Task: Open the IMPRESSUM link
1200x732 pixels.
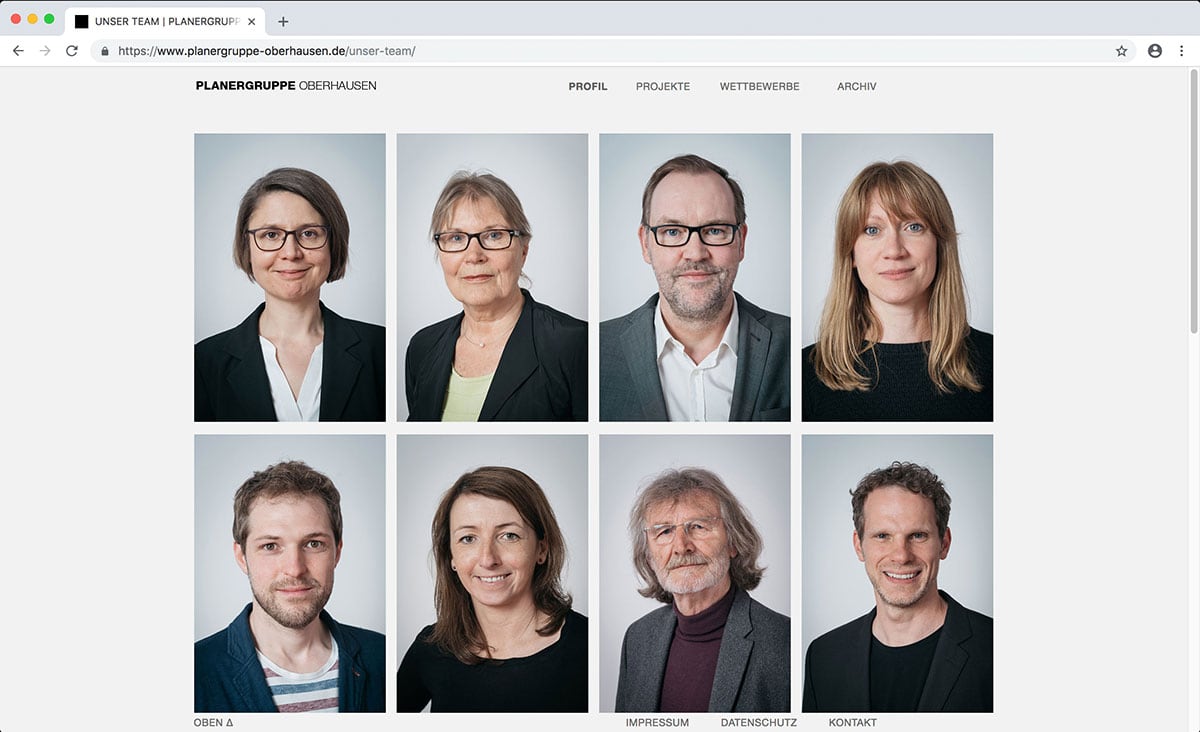Action: tap(657, 723)
